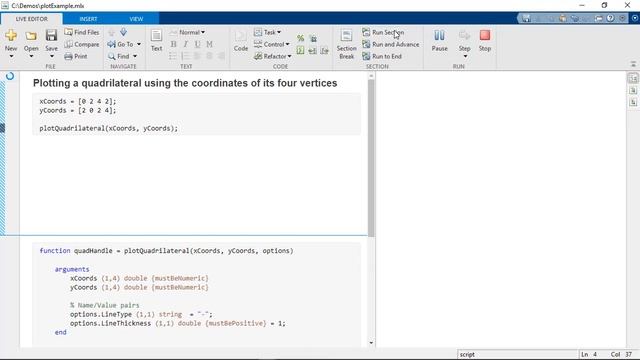Click the Save floppy disk icon
Image resolution: width=640 pixels, height=360 pixels.
(x=51, y=35)
